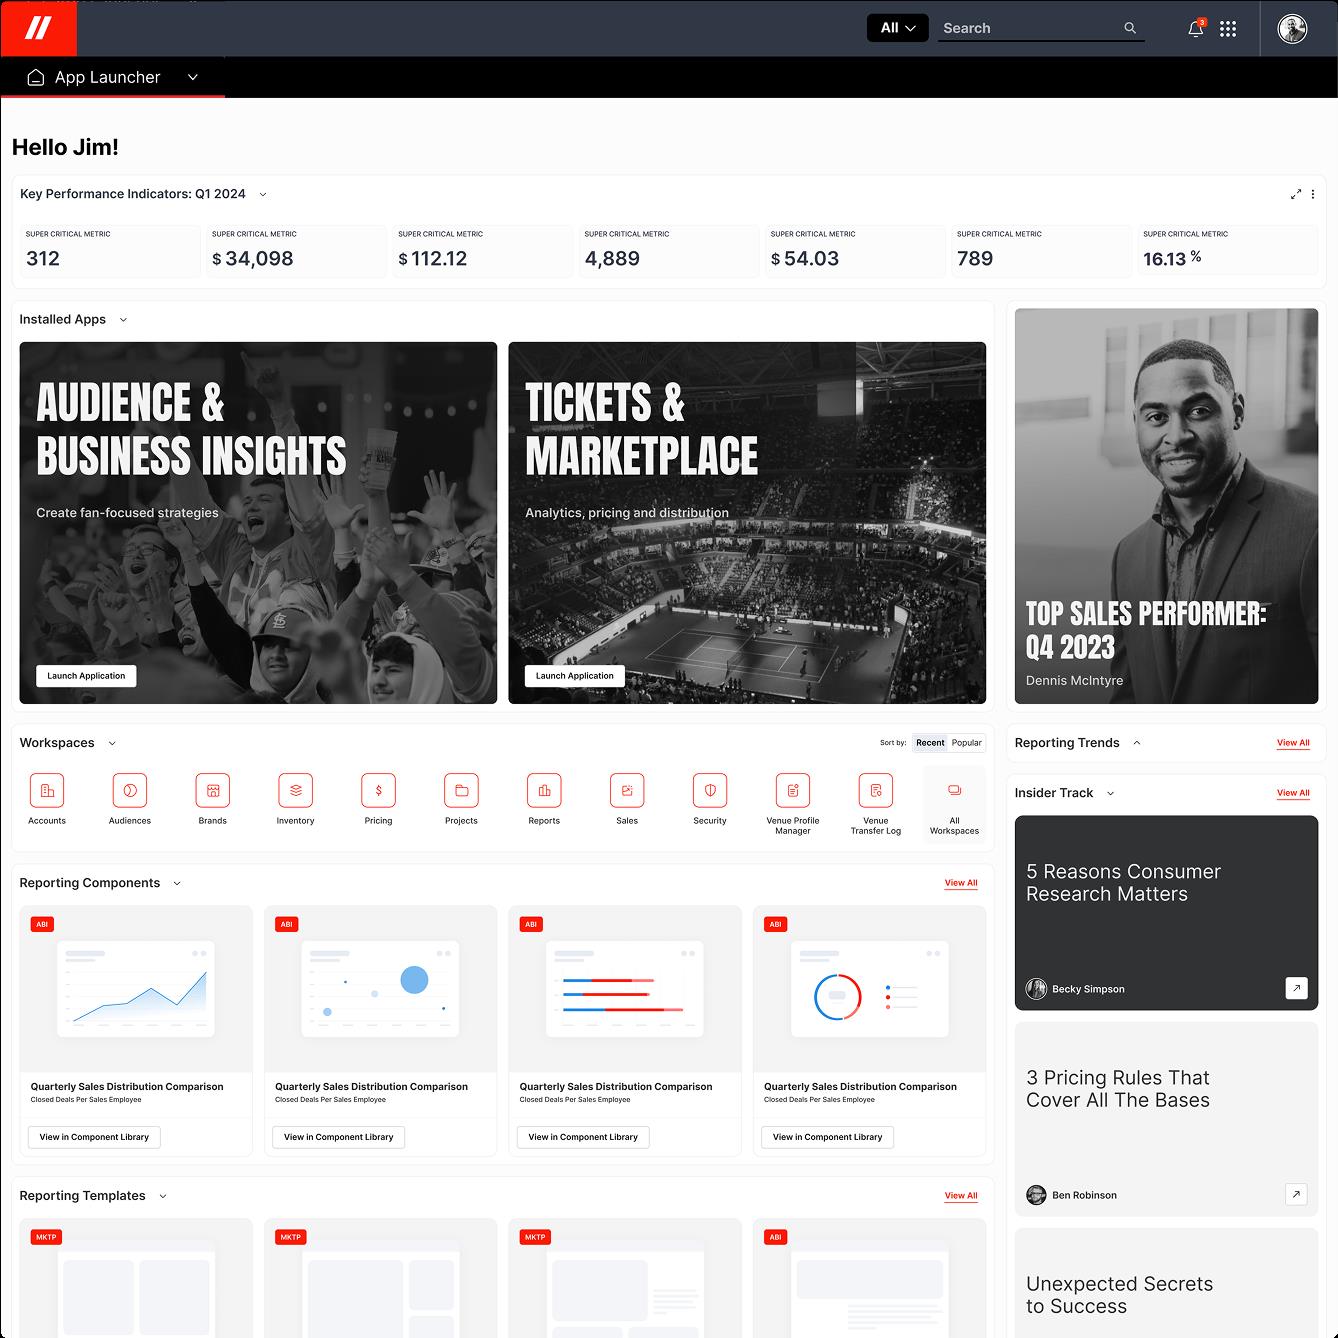1338x1338 pixels.
Task: Click the App Launcher home icon
Action: click(36, 77)
